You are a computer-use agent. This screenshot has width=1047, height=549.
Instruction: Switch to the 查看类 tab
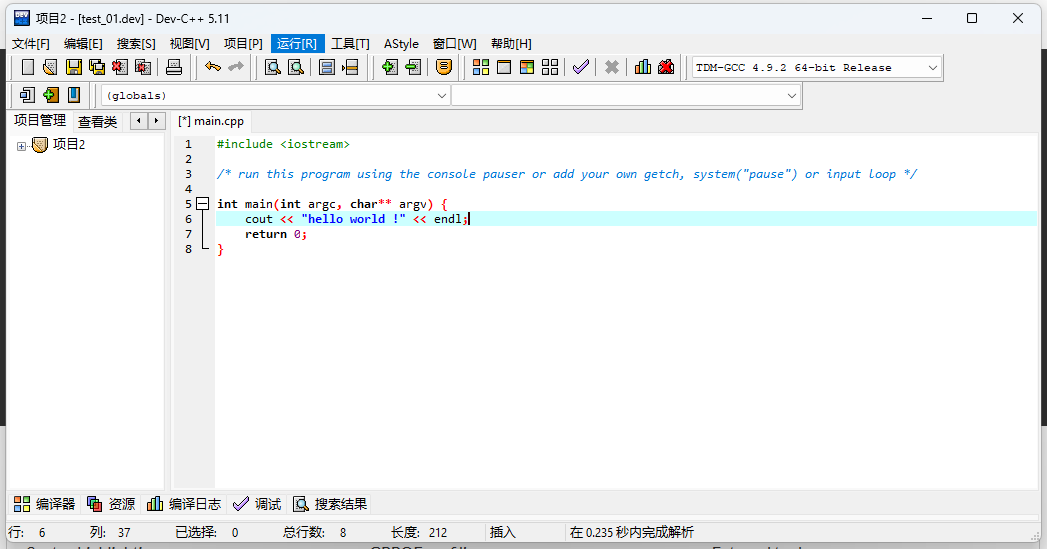(98, 122)
